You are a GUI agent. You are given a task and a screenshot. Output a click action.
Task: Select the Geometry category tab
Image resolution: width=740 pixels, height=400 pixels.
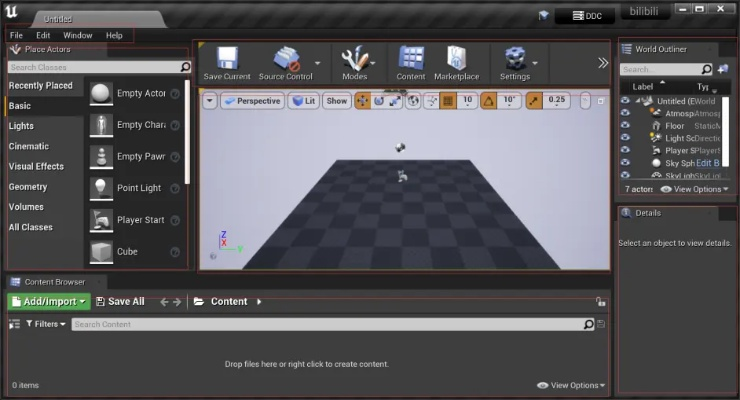[28, 187]
